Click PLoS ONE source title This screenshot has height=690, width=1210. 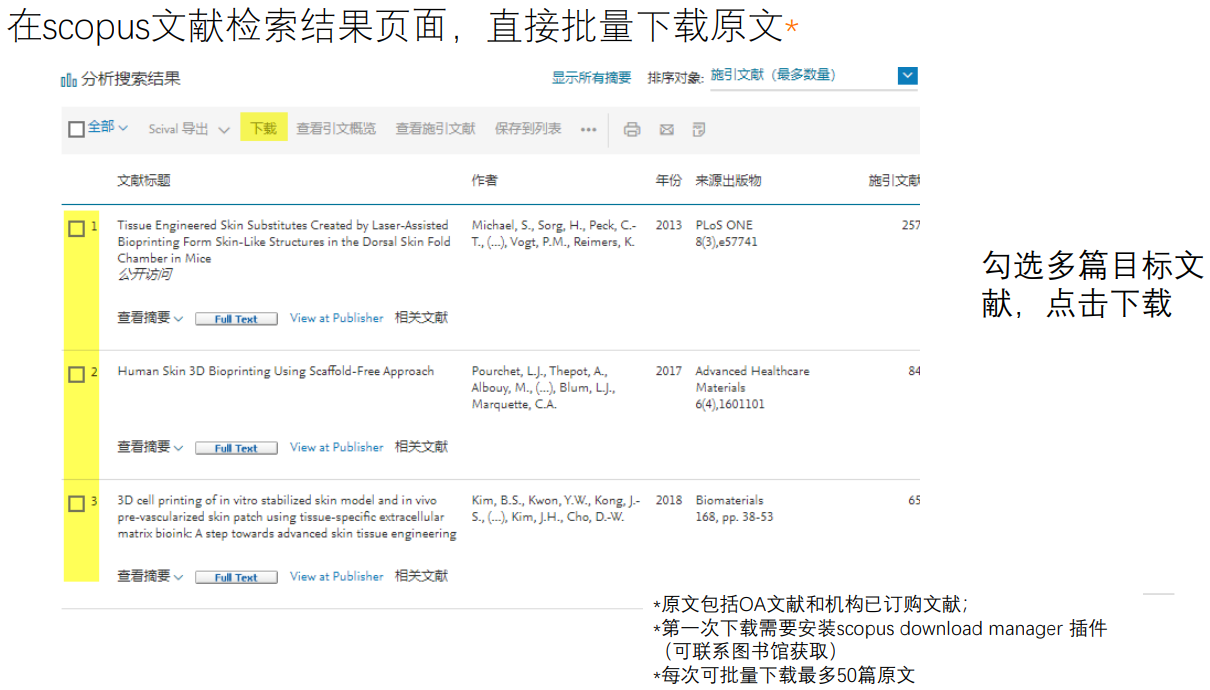pos(724,225)
